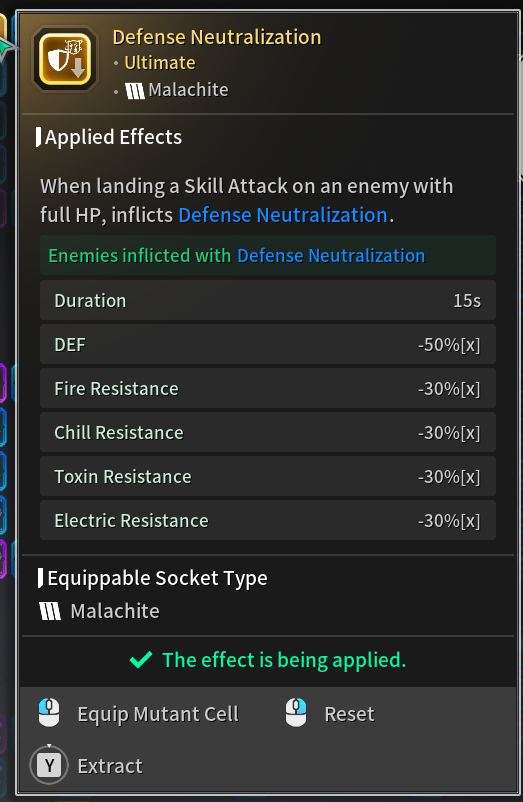The width and height of the screenshot is (523, 802).
Task: Select the Electric Resistance stat row
Action: point(268,520)
